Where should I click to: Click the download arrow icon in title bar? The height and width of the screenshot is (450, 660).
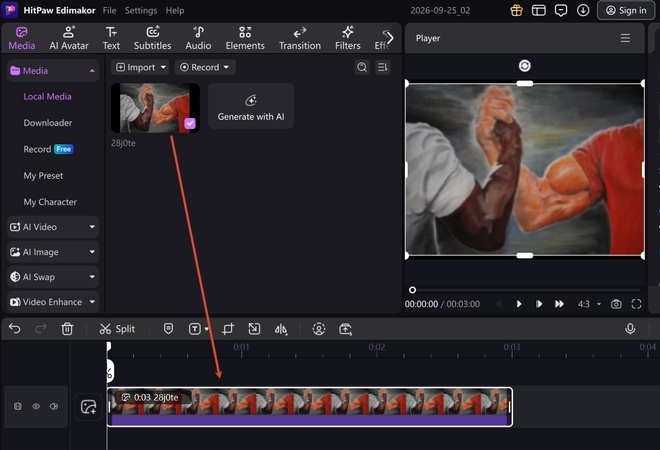[583, 11]
